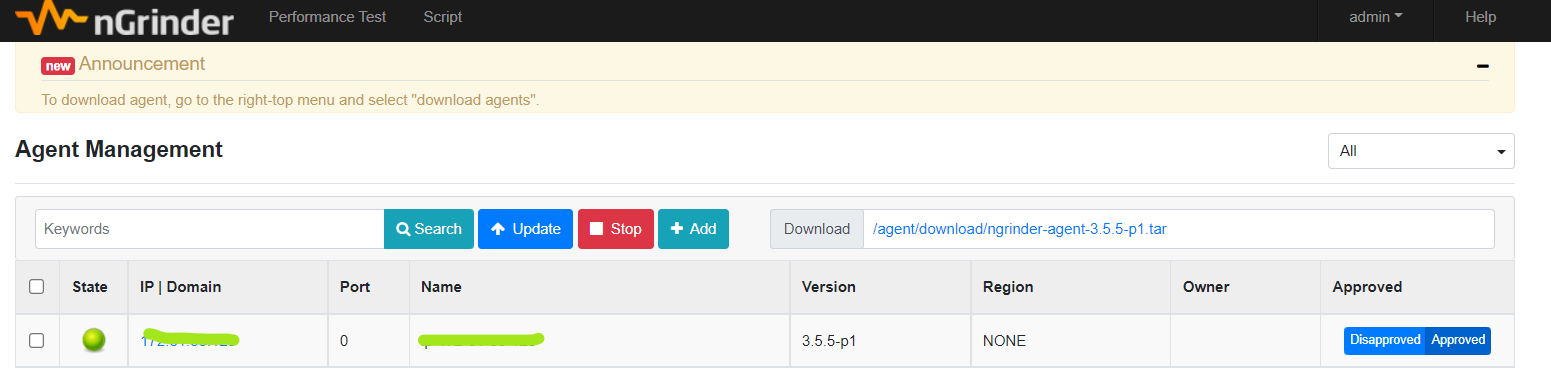Tick the agent row checkbox
This screenshot has width=1551, height=375.
[x=37, y=340]
